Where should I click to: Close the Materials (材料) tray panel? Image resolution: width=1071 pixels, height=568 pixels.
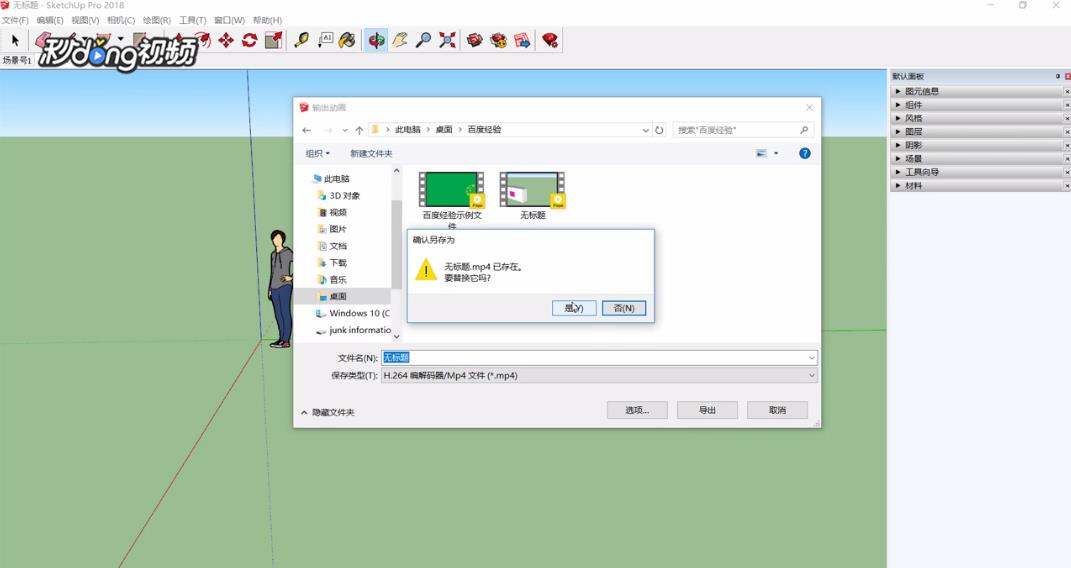[x=1067, y=186]
